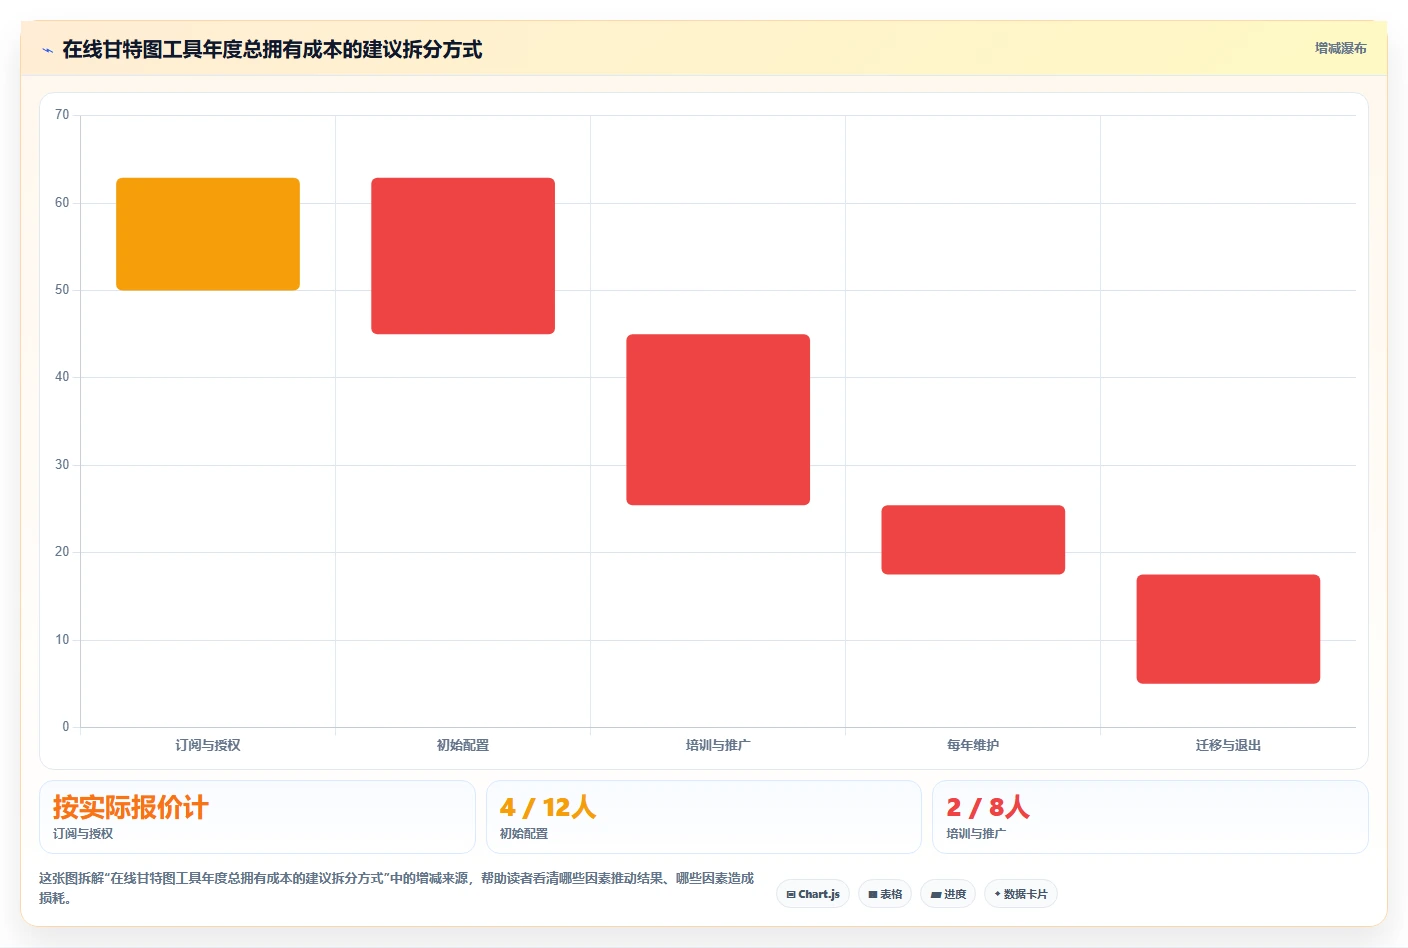
Task: Click the 增减瀑布 tag in header
Action: tap(1340, 48)
